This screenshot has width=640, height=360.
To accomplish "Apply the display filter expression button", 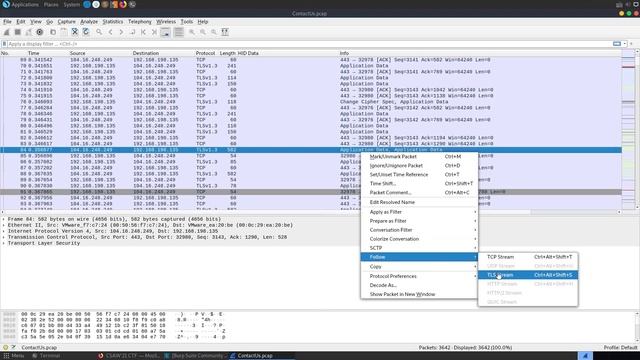I will [617, 44].
